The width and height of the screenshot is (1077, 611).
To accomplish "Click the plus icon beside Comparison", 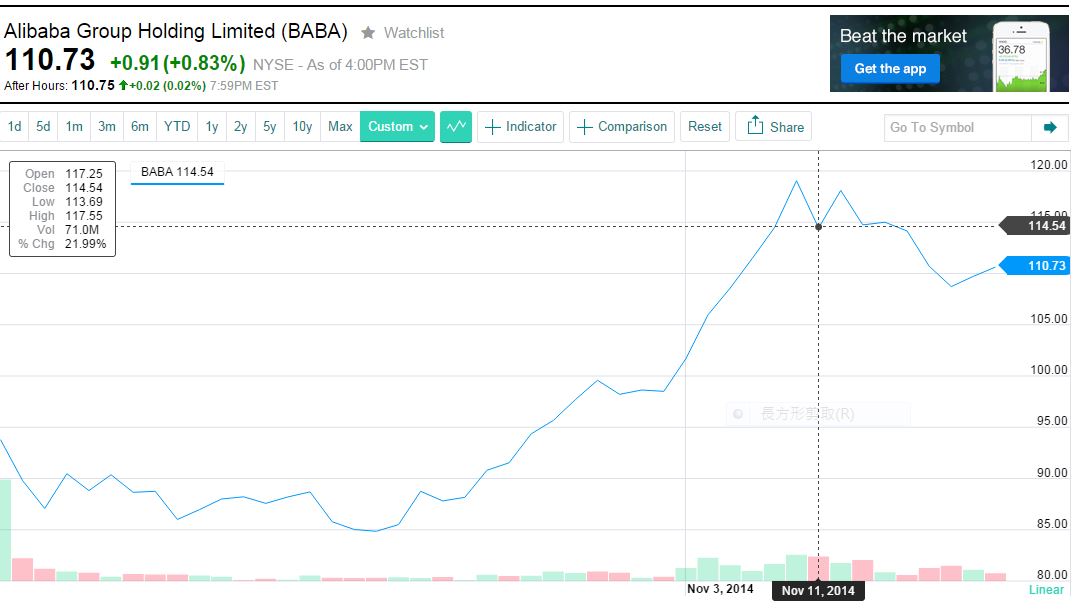I will pyautogui.click(x=585, y=127).
